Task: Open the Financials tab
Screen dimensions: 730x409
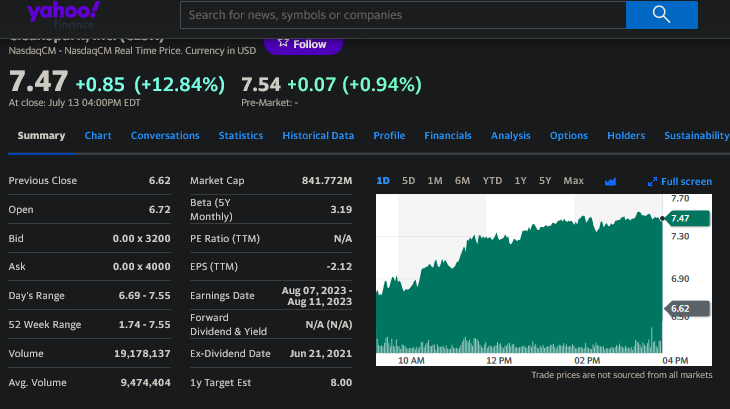Action: [x=448, y=136]
